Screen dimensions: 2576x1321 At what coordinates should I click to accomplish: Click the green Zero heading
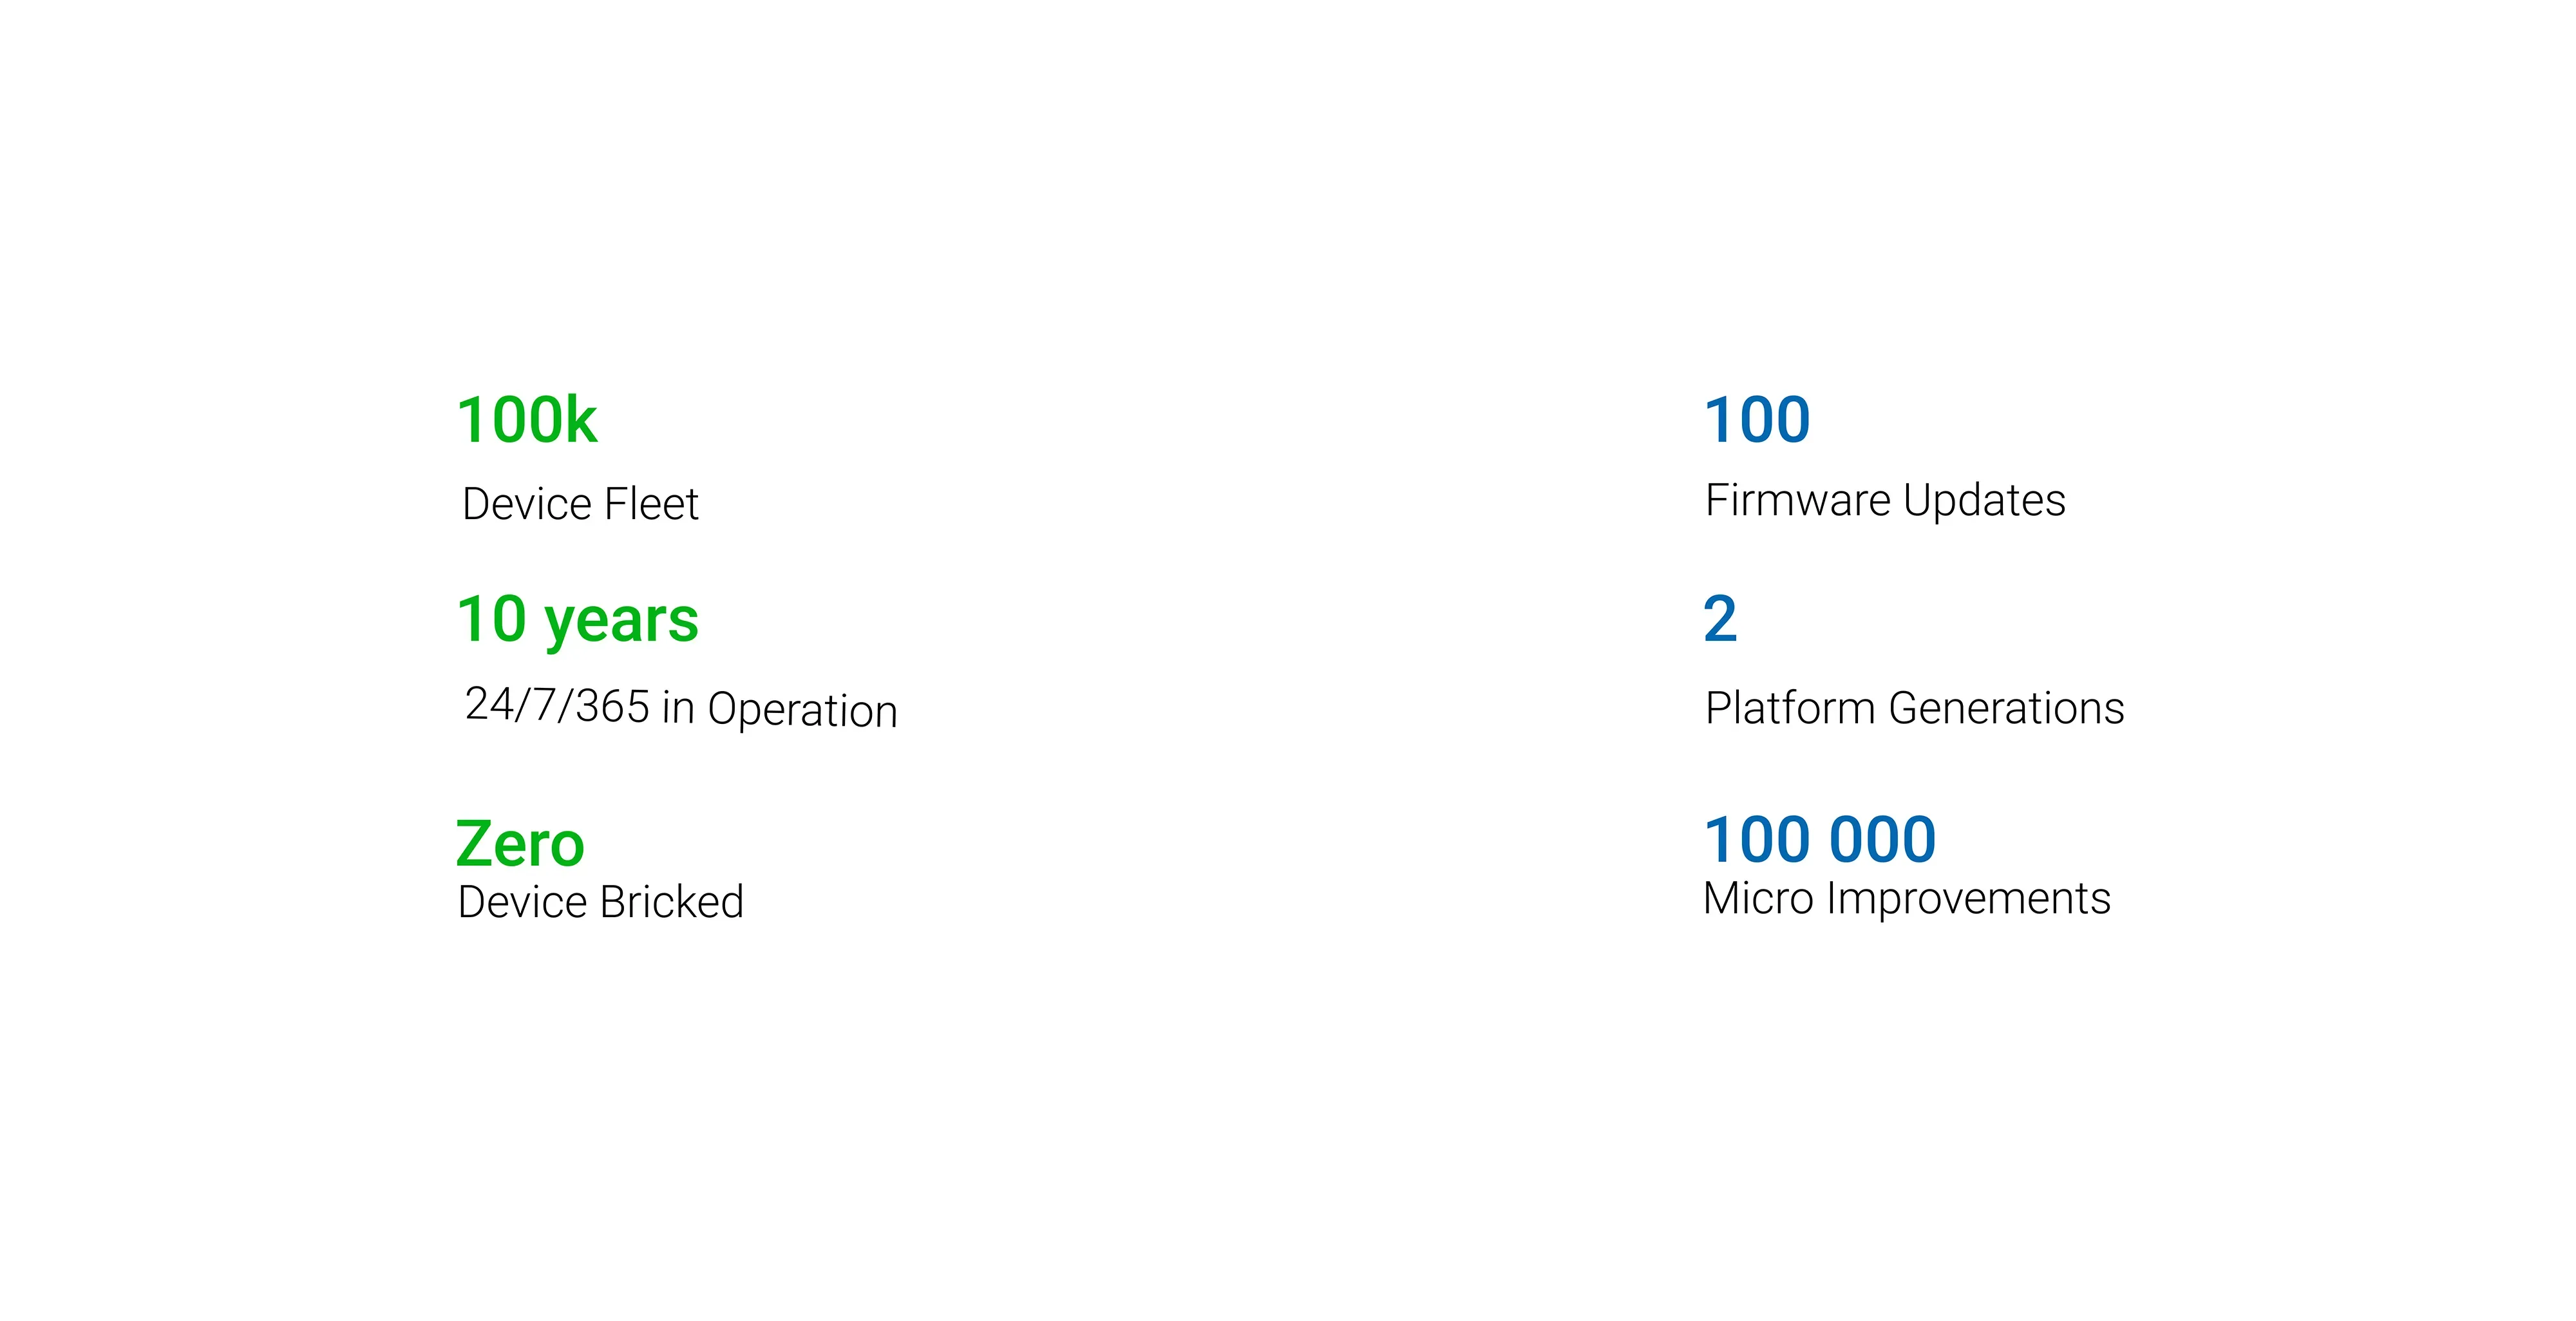520,844
